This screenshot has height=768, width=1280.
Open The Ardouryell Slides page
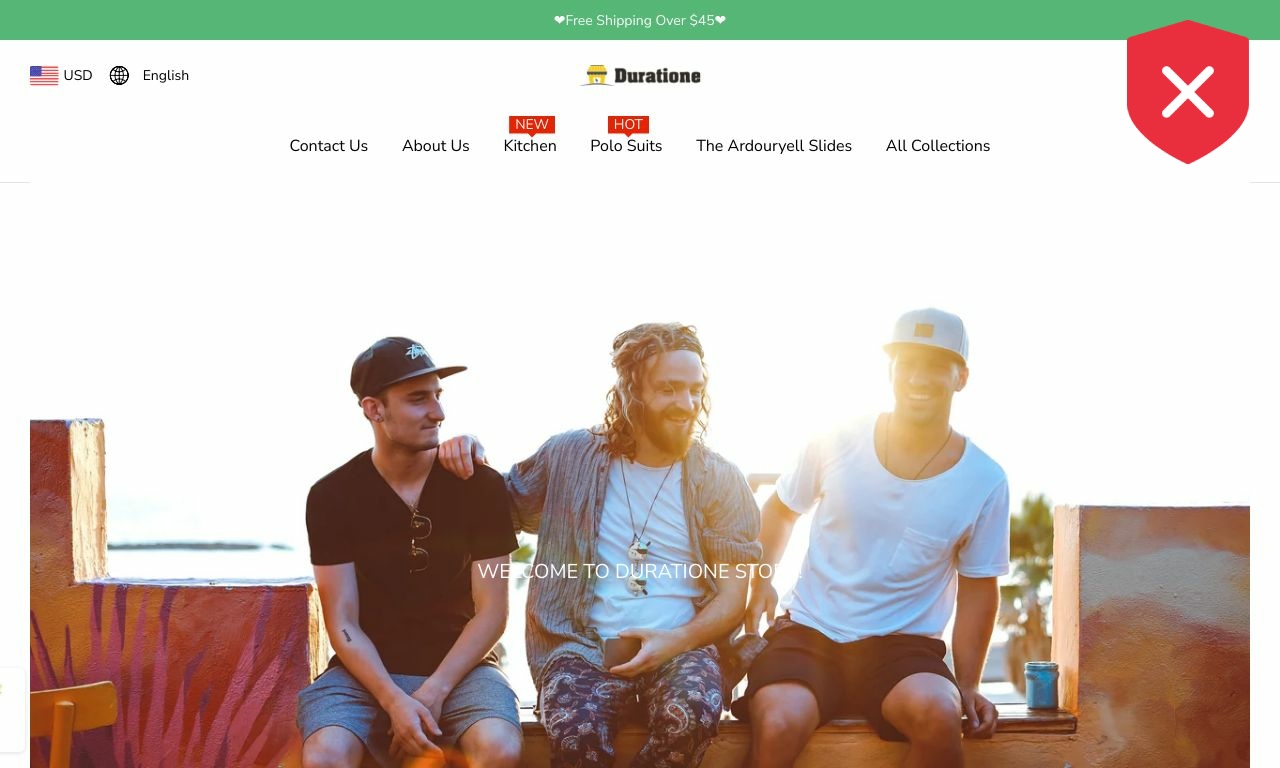(x=774, y=146)
